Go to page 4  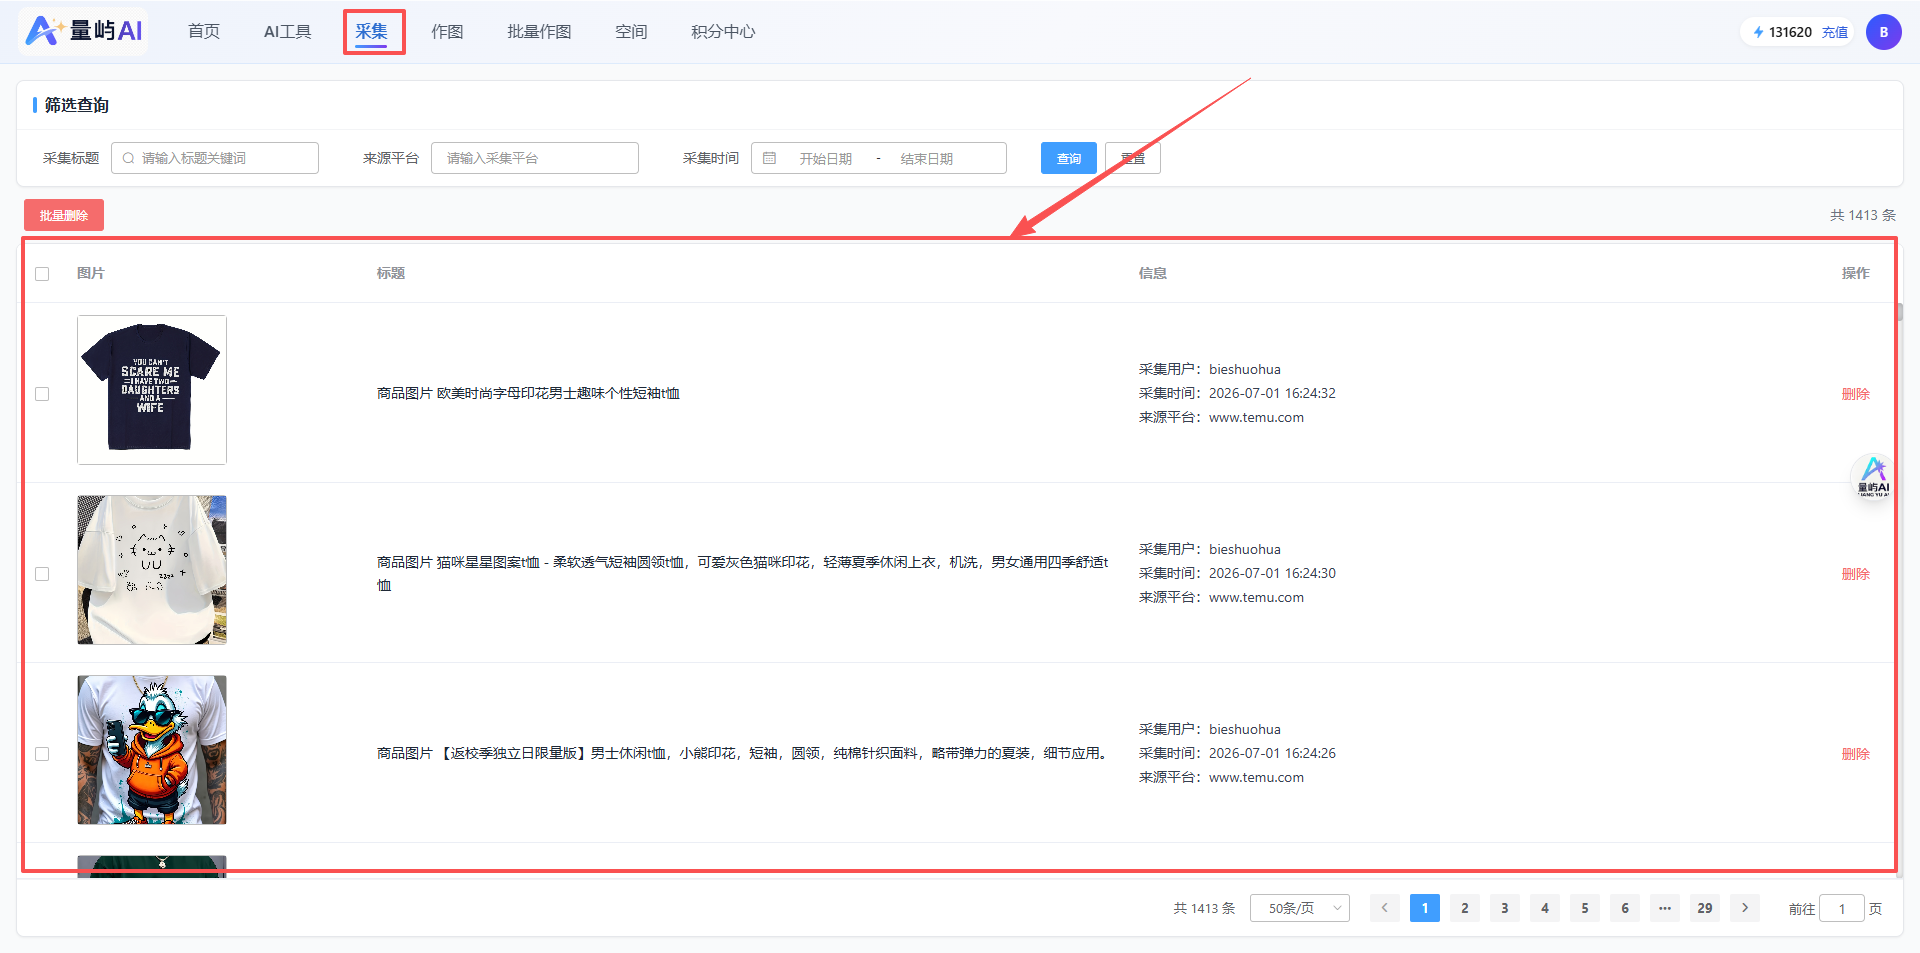point(1545,908)
